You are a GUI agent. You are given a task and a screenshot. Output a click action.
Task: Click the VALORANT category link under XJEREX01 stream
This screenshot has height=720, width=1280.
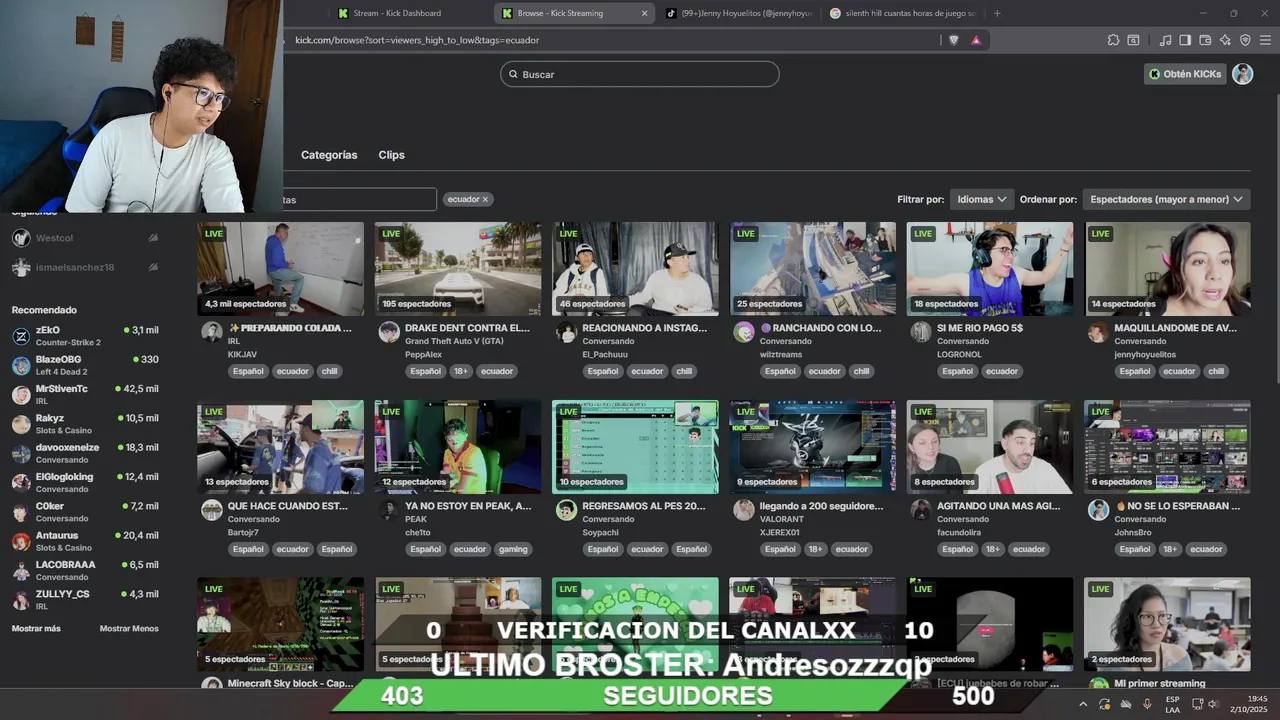[x=782, y=519]
